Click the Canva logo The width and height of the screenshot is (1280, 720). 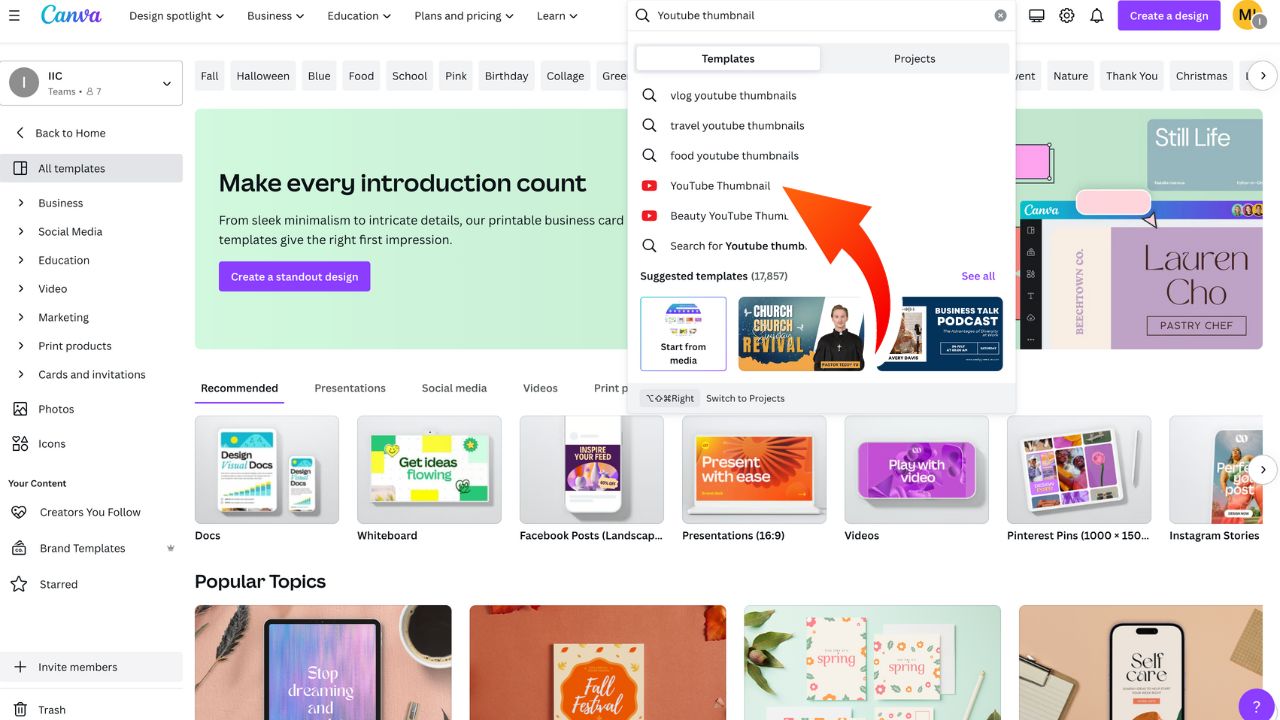click(71, 15)
